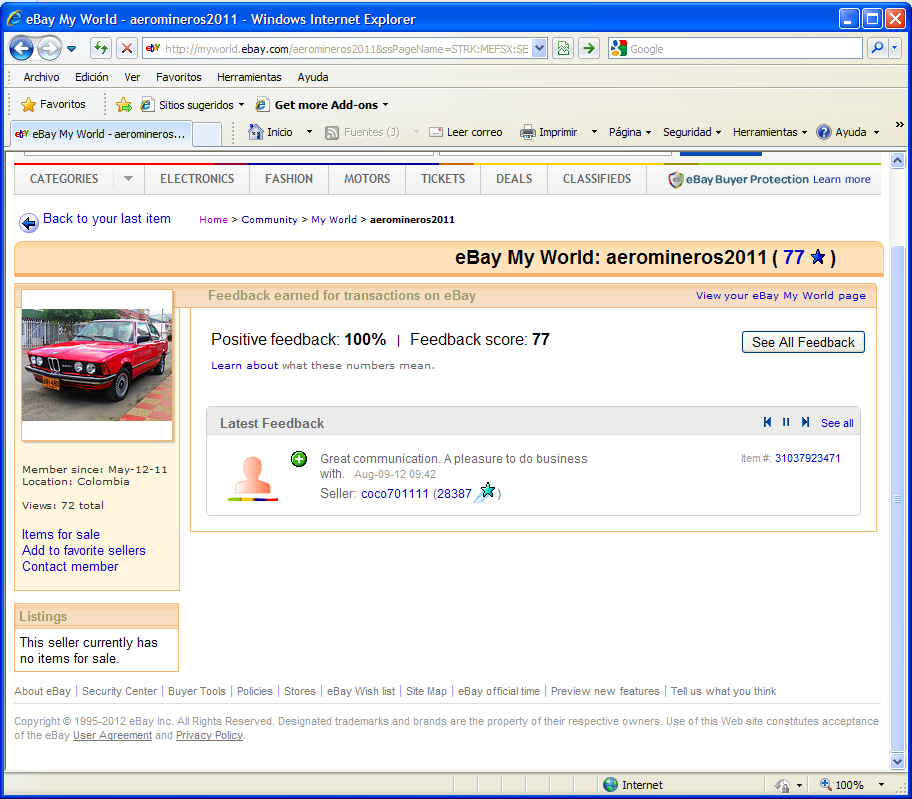Click the See All Feedback button
The height and width of the screenshot is (799, 912).
click(x=803, y=342)
